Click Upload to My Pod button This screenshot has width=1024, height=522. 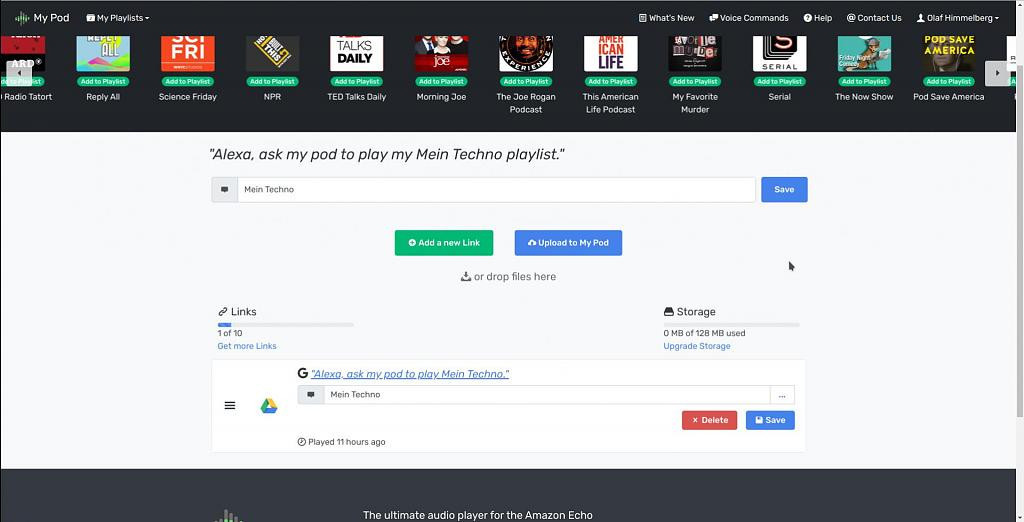(568, 243)
